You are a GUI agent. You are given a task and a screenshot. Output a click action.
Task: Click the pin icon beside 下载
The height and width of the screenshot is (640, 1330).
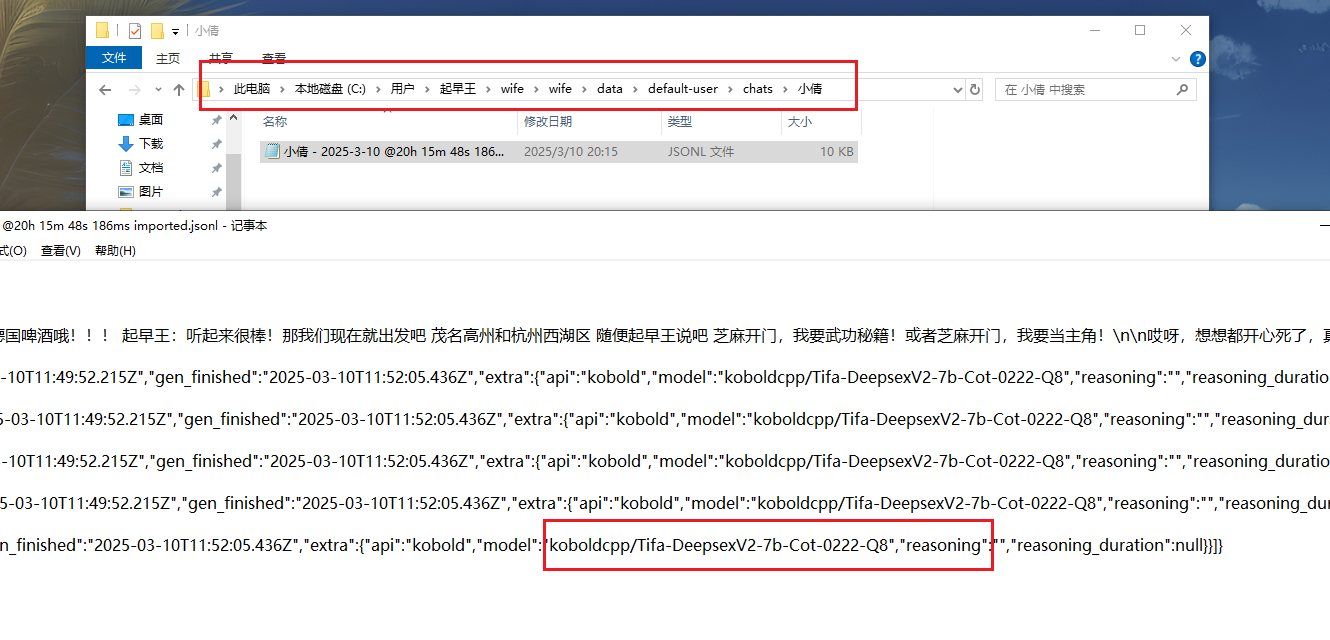pyautogui.click(x=216, y=144)
